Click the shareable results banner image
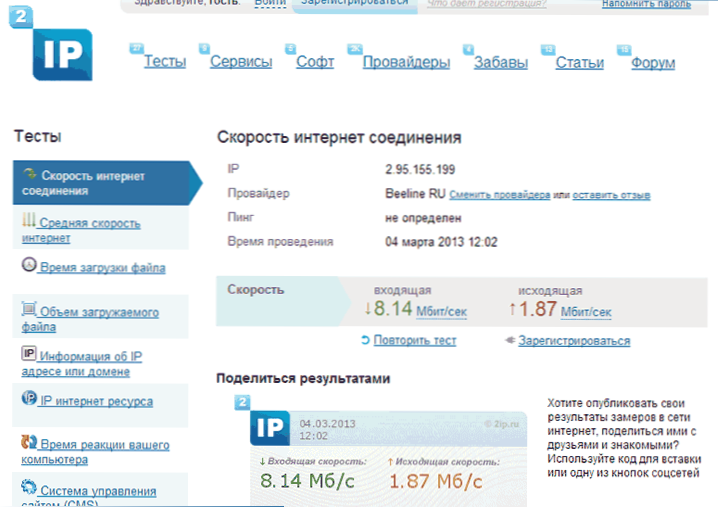718x507 pixels. pyautogui.click(x=380, y=451)
